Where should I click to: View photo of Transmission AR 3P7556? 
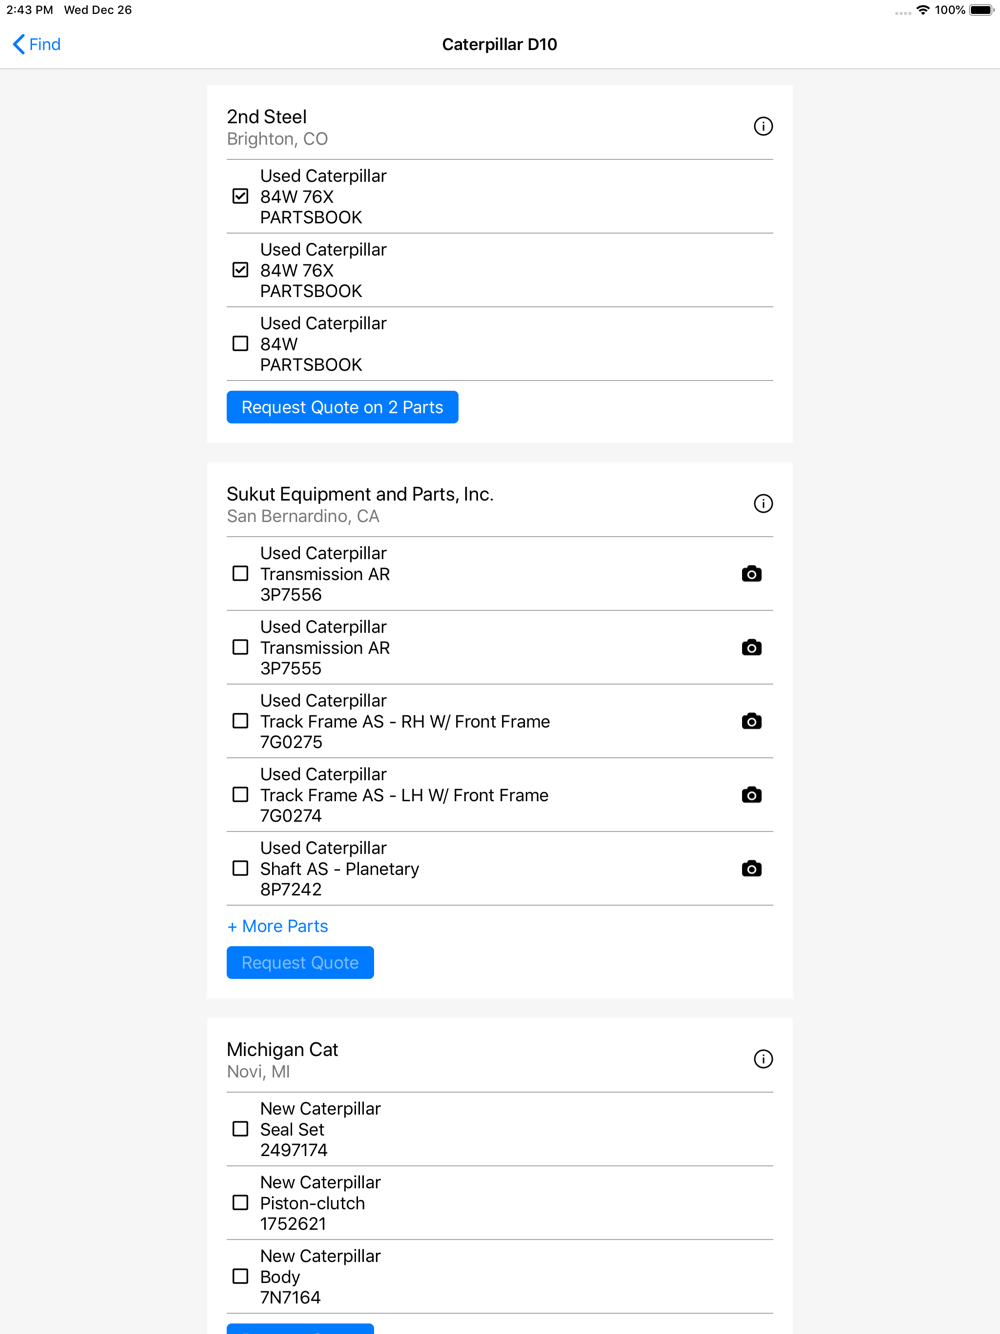pyautogui.click(x=752, y=574)
